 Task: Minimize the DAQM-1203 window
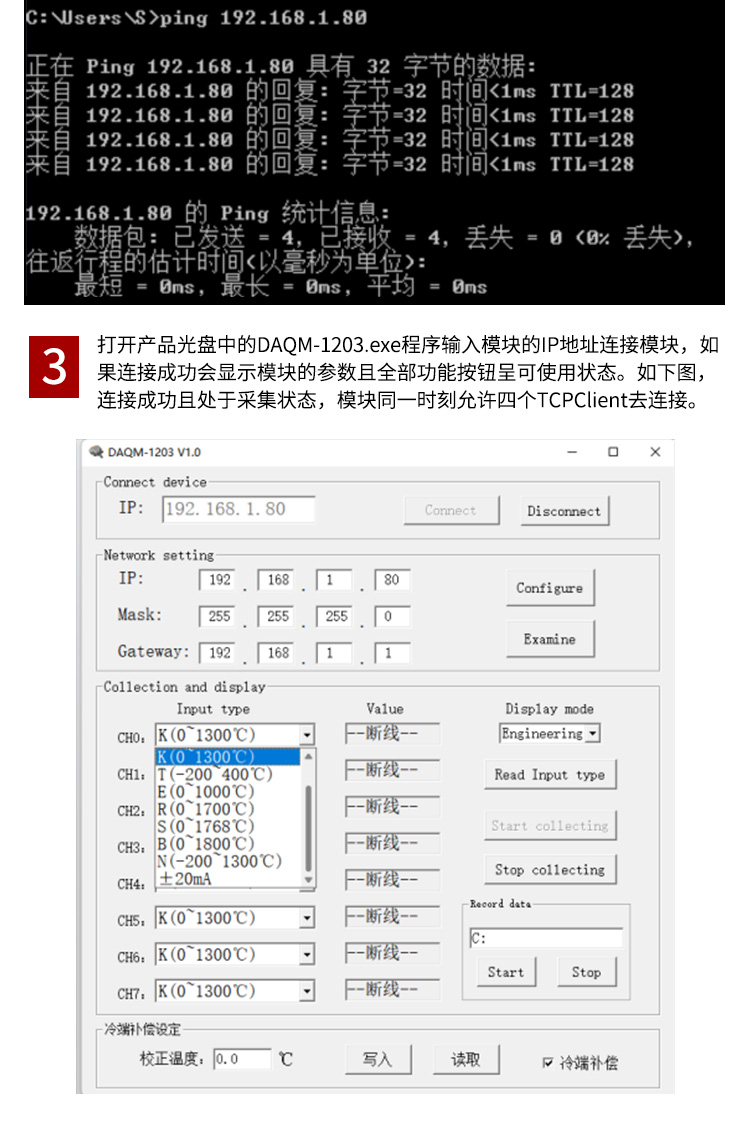[572, 452]
